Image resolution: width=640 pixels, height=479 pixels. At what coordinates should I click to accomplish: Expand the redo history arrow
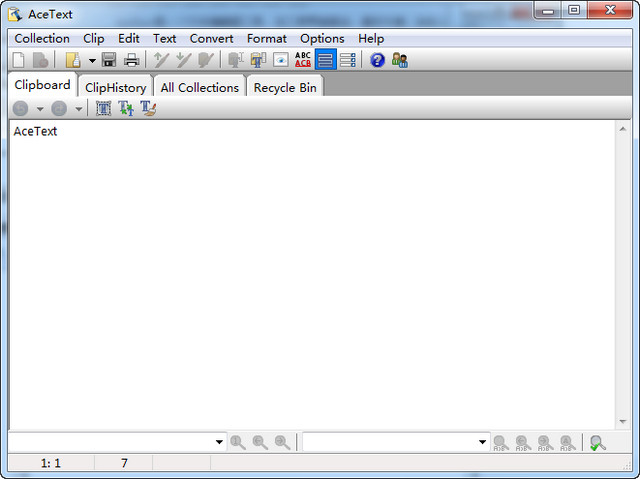[x=78, y=109]
